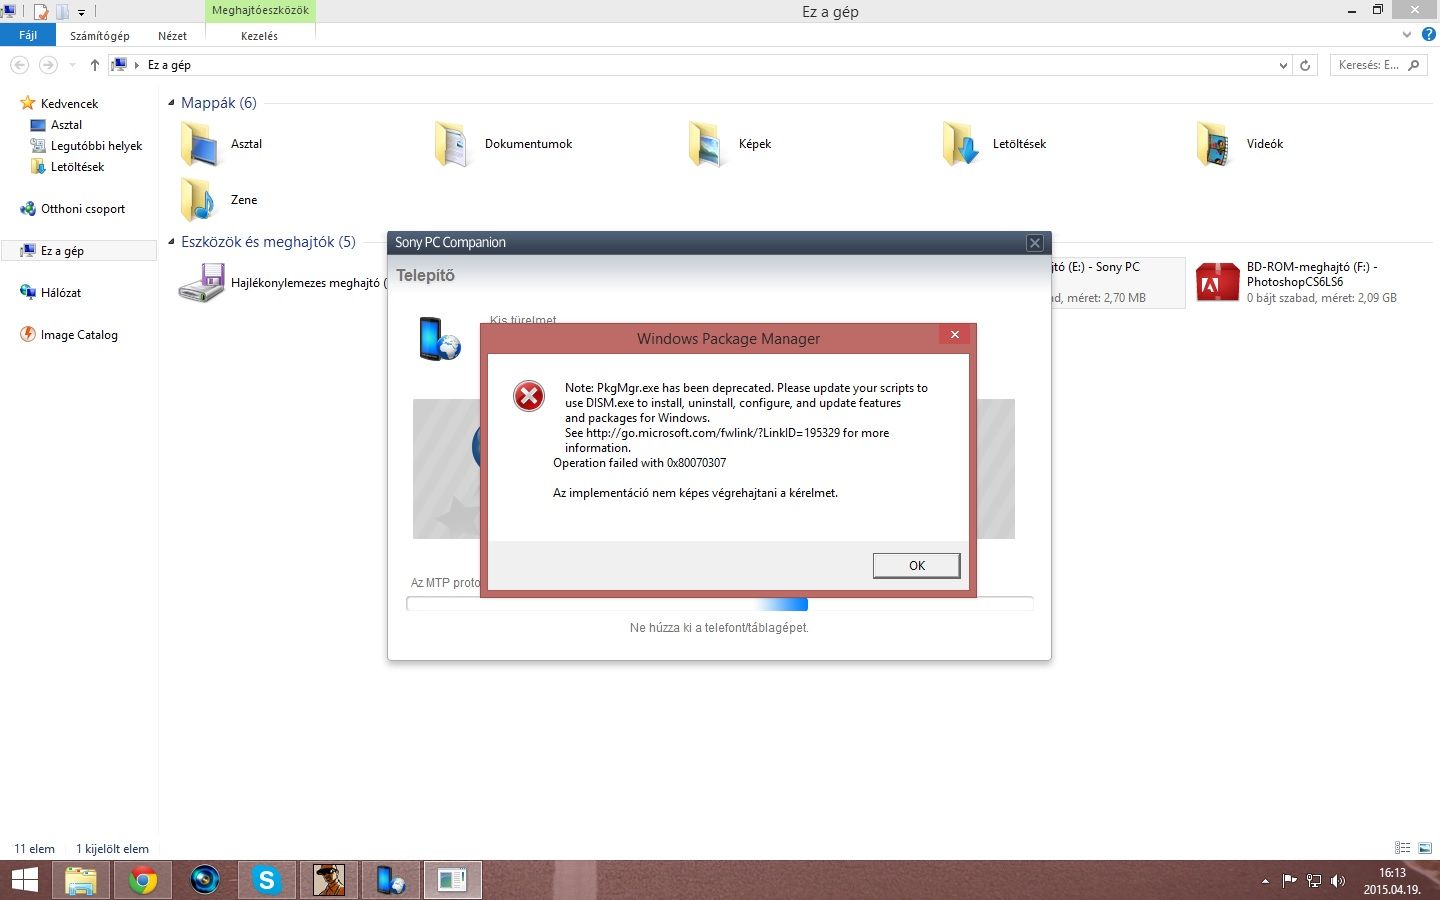Select the Képek folder icon
1440x900 pixels.
(706, 144)
